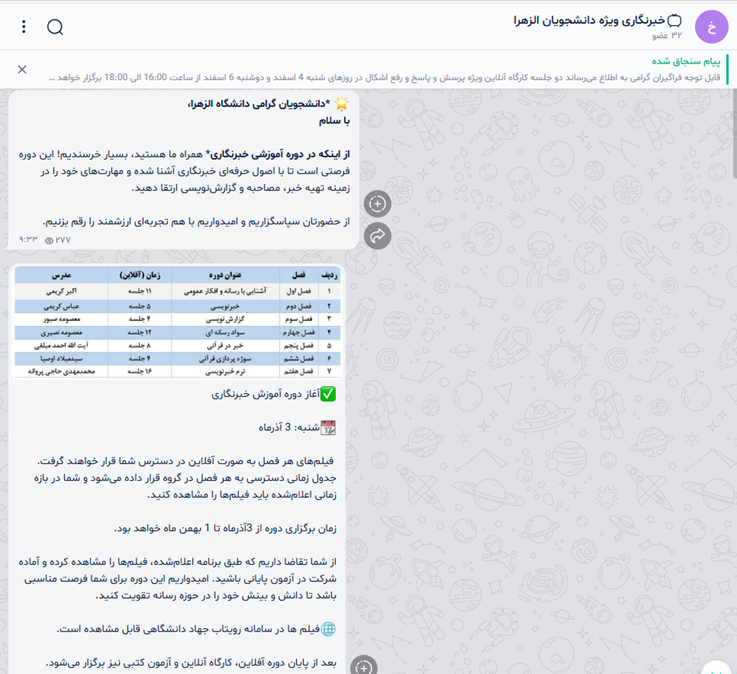The width and height of the screenshot is (737, 674).
Task: Click the pinned message preview text about کارگاه آنلاین
Action: coord(384,77)
